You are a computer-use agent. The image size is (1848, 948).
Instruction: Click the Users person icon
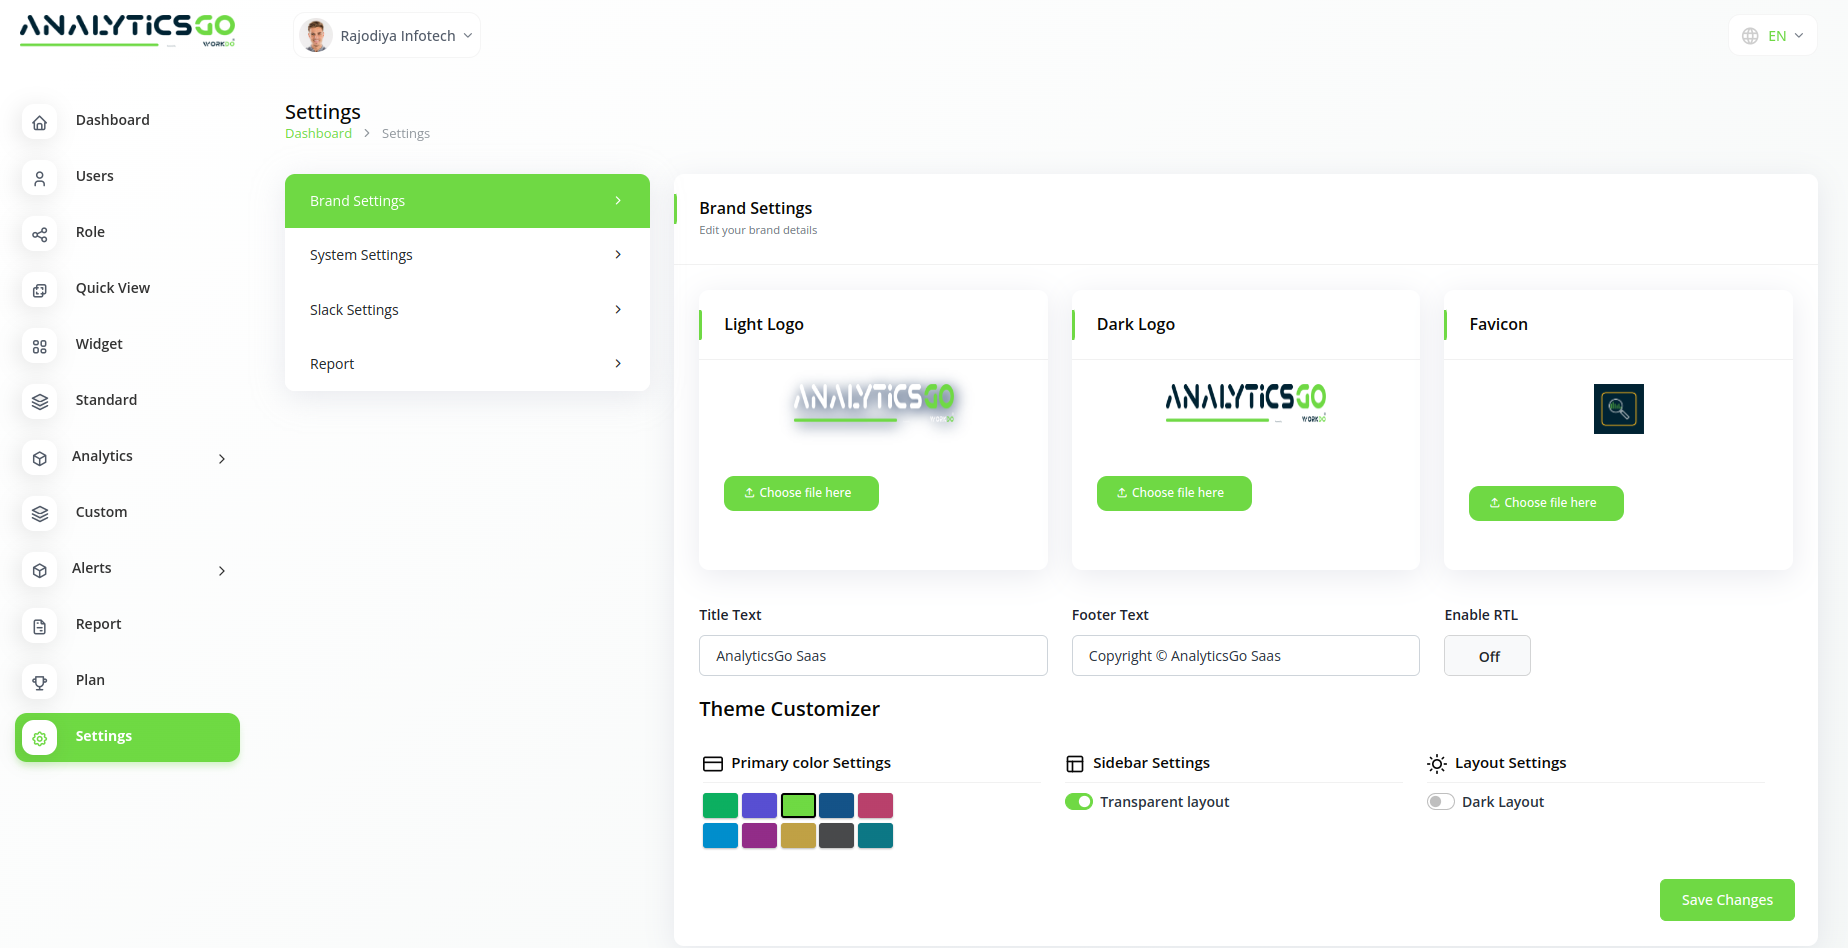tap(40, 178)
